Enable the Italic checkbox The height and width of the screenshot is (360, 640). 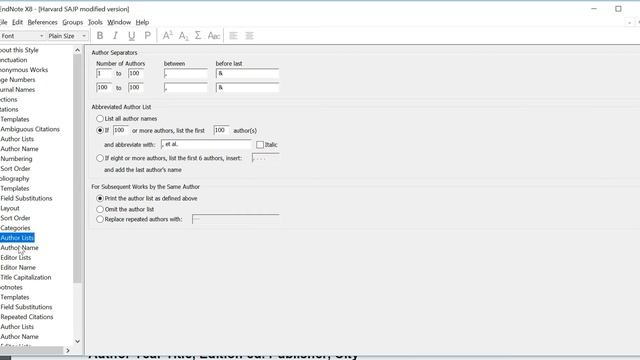click(260, 145)
